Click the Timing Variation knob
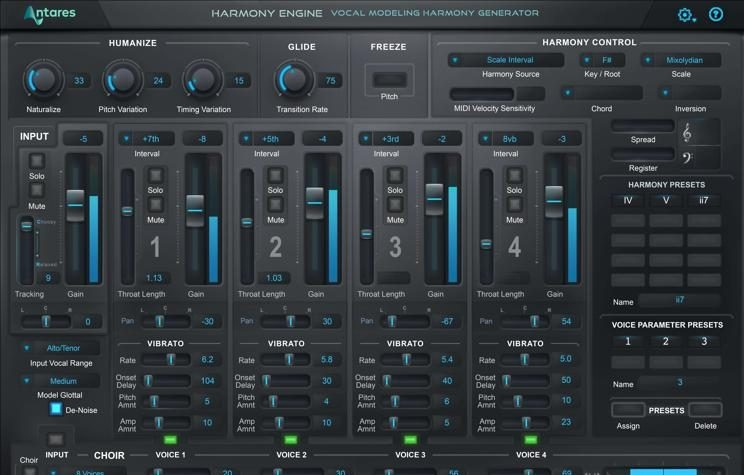Image resolution: width=744 pixels, height=475 pixels. 203,80
